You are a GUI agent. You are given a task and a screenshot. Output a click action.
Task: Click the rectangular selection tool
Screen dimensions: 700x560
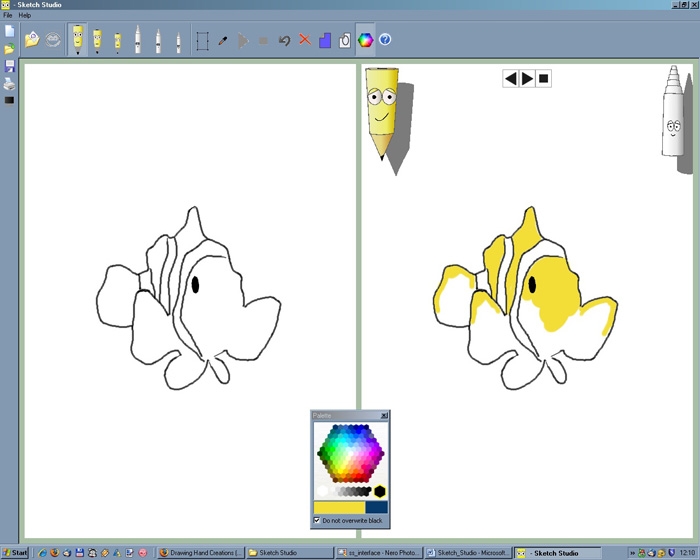click(x=202, y=40)
